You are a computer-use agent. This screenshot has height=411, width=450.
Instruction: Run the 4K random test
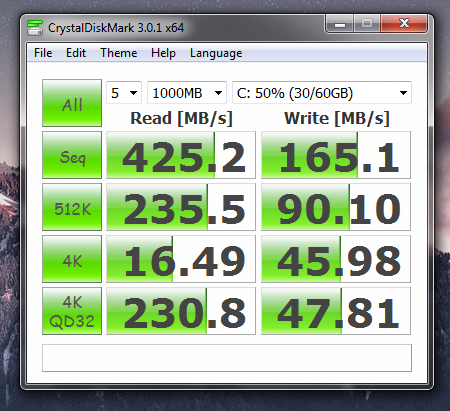coord(72,259)
